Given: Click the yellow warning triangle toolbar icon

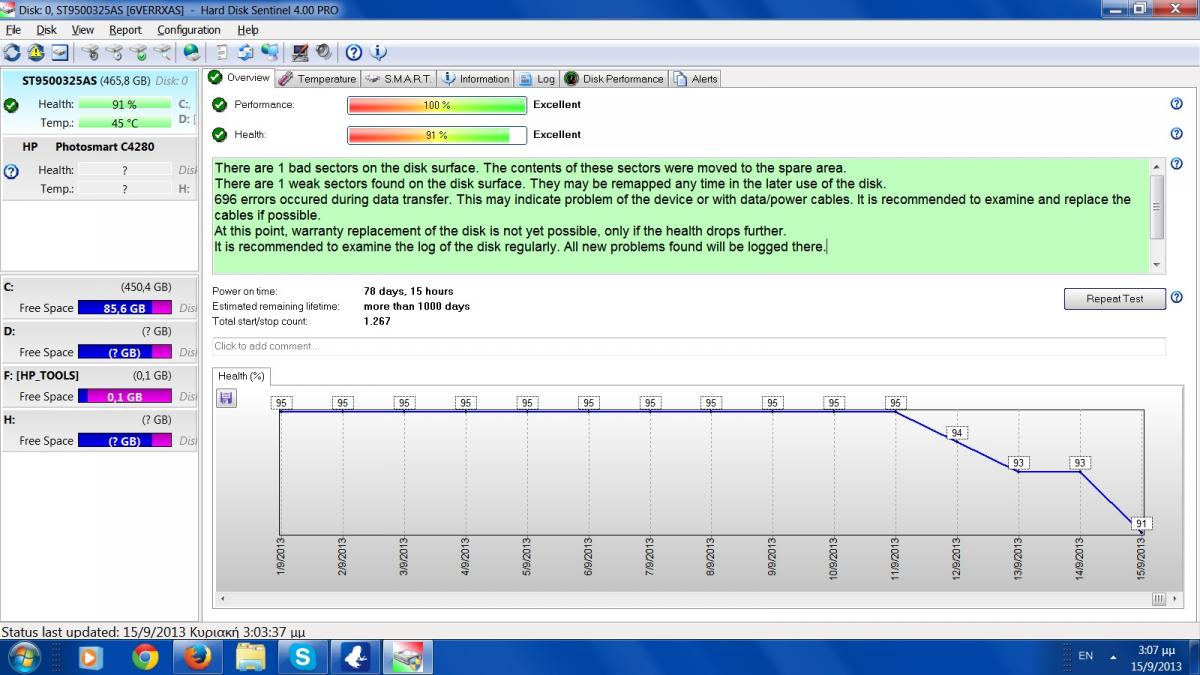Looking at the screenshot, I should tap(36, 52).
